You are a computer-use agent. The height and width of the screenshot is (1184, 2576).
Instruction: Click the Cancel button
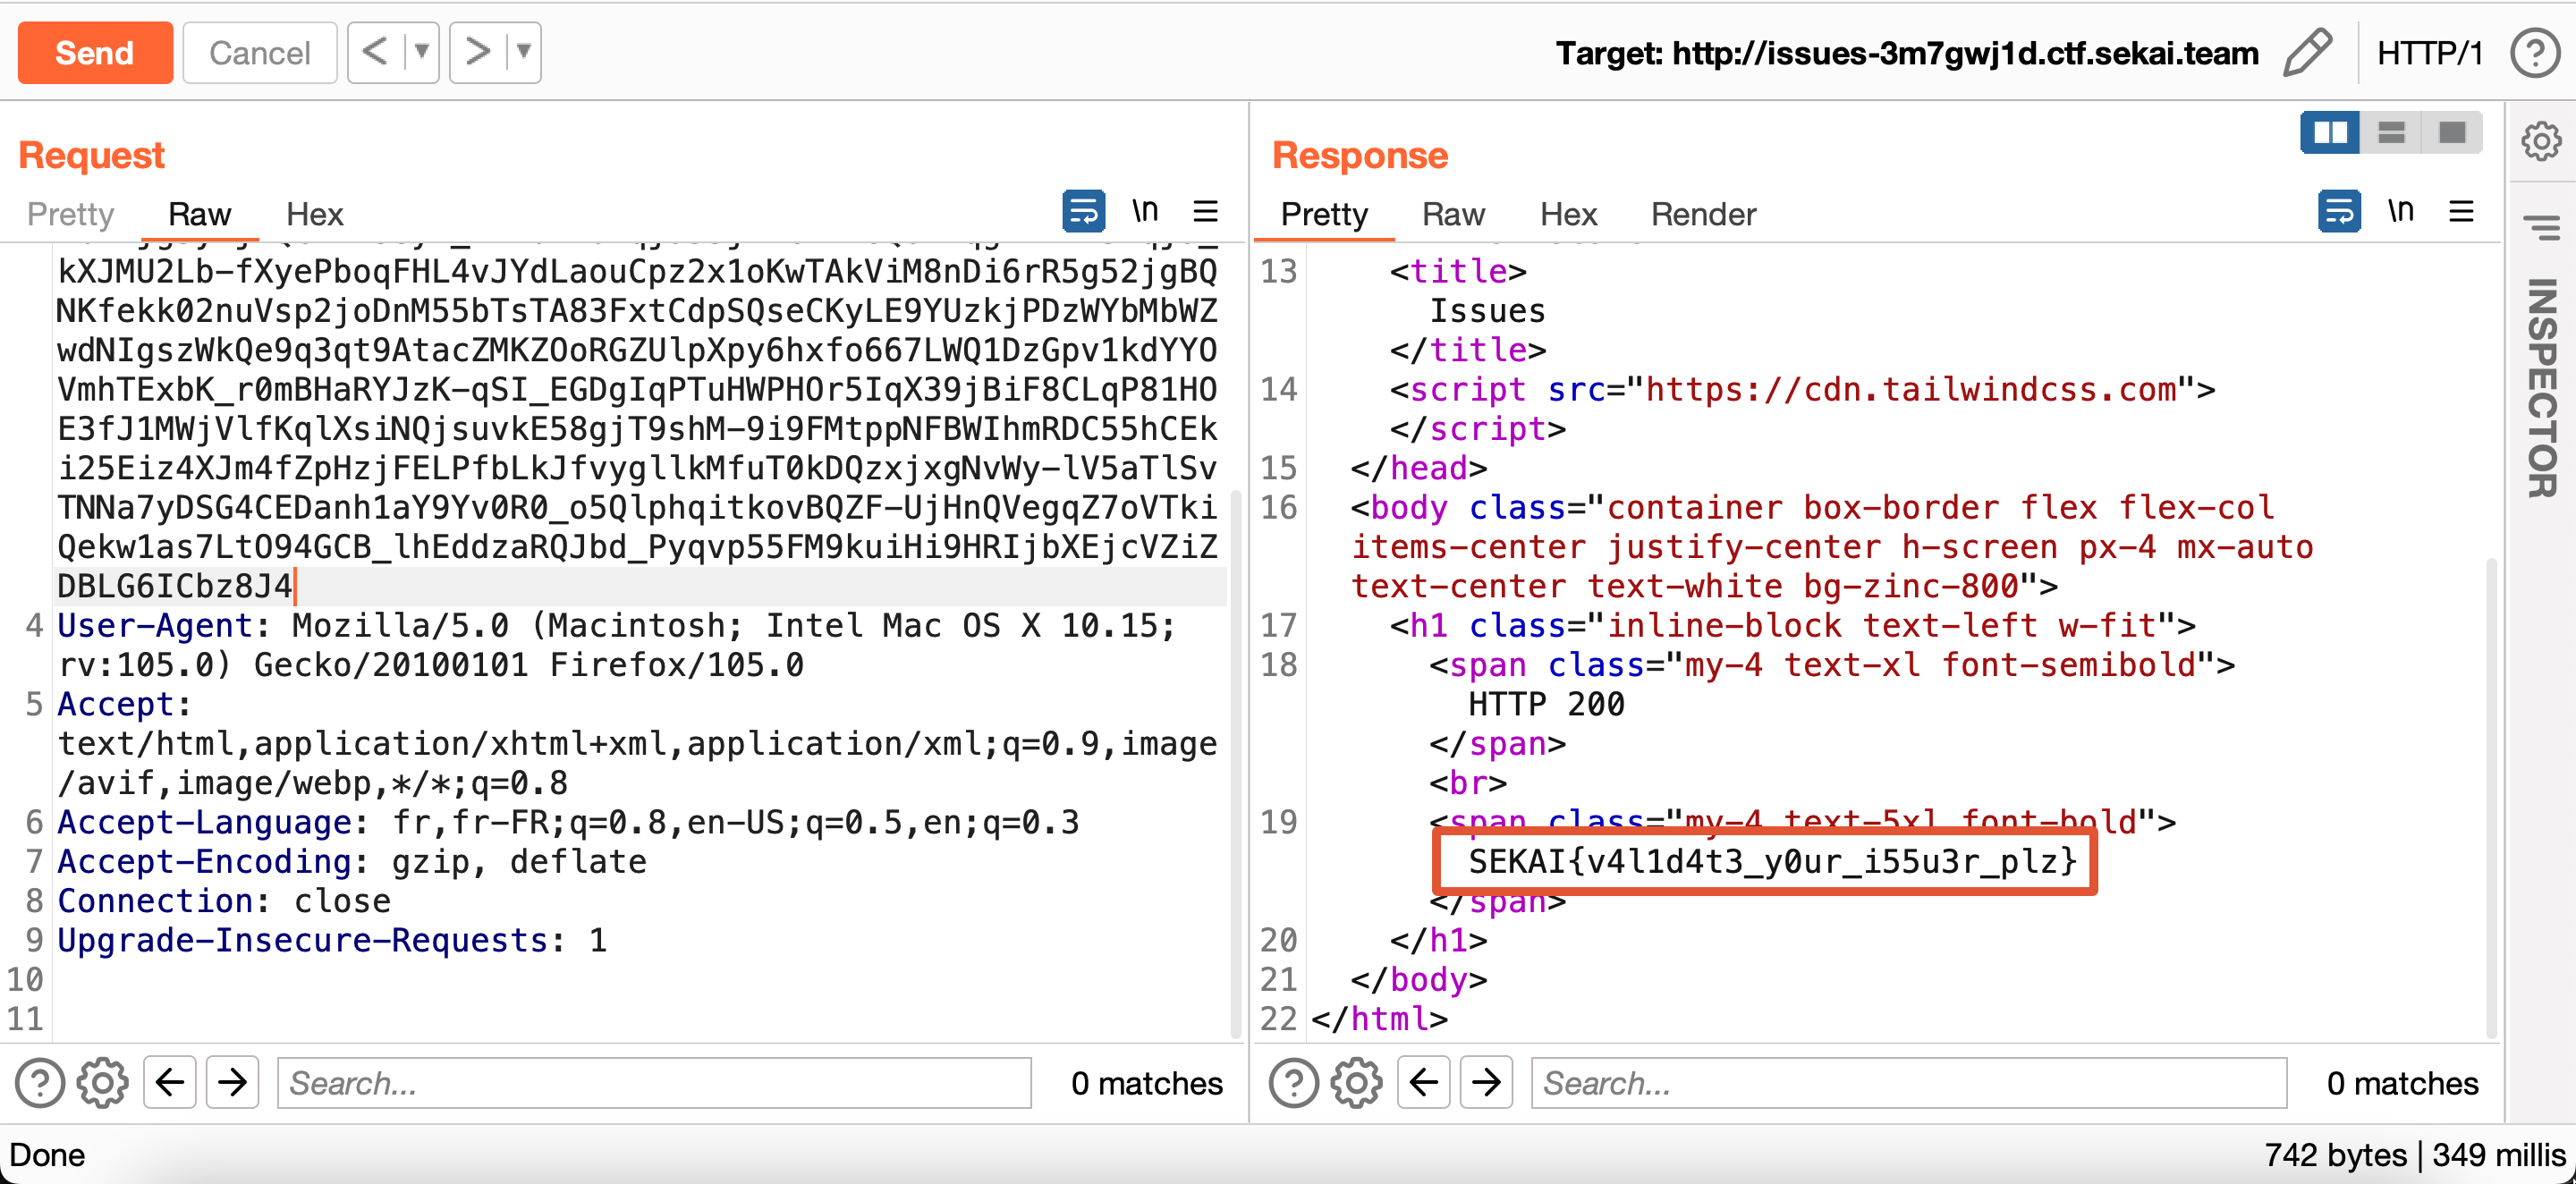(x=259, y=52)
